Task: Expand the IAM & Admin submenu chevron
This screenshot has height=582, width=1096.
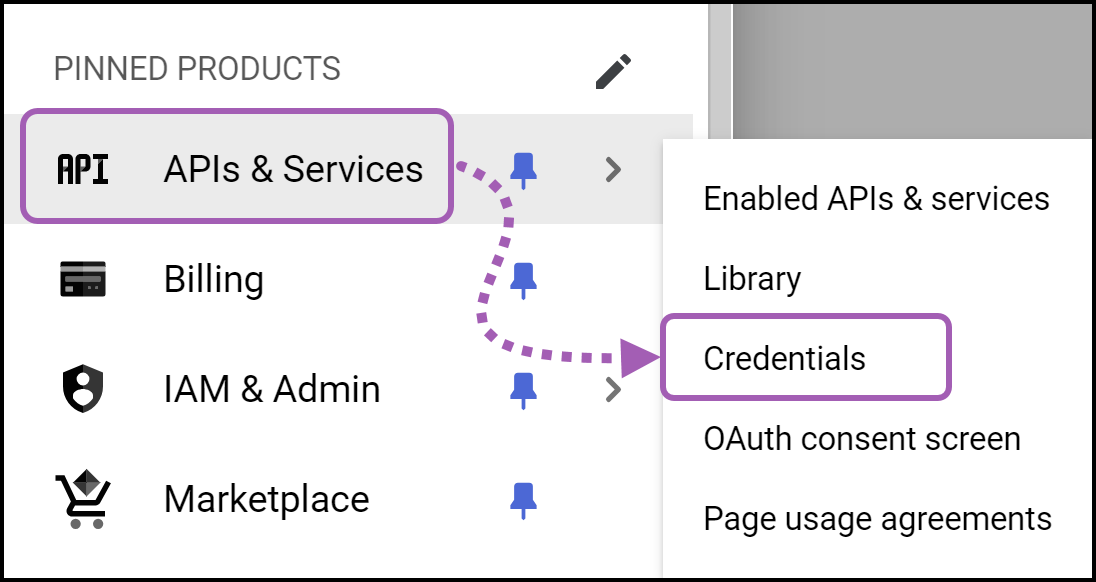Action: (x=613, y=389)
